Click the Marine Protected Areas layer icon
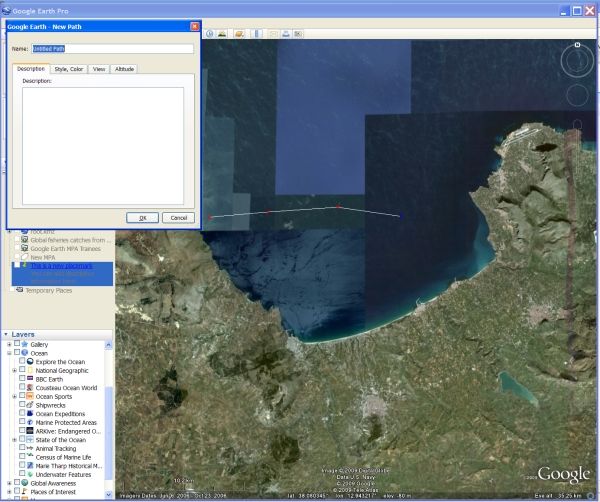 point(30,422)
